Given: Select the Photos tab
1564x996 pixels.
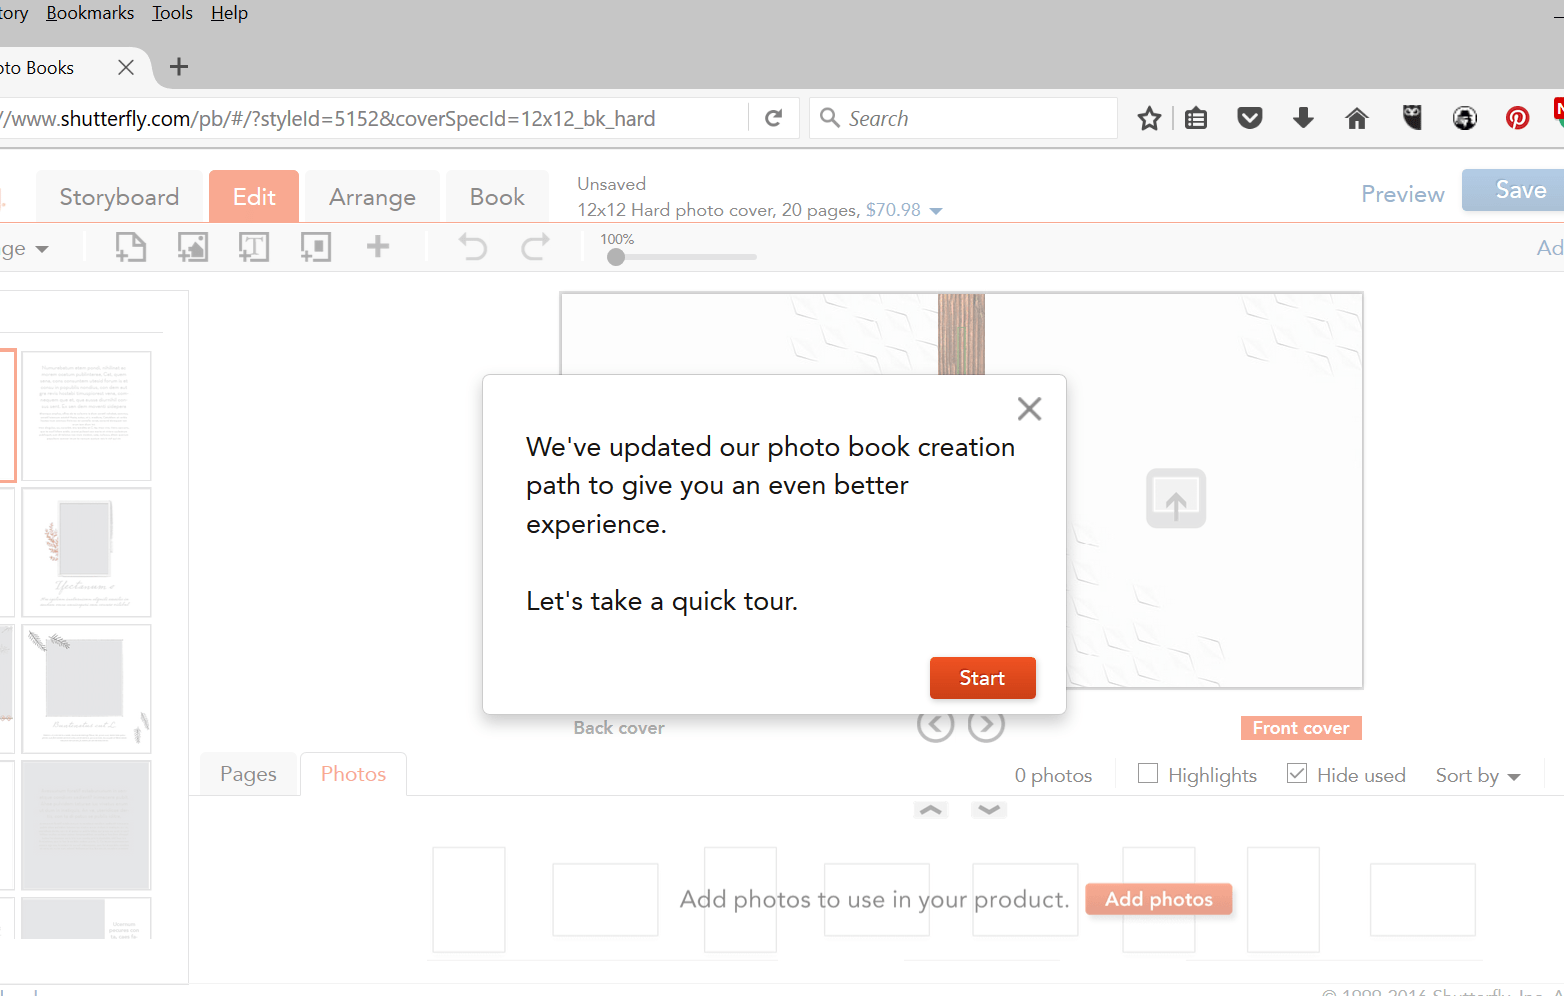Looking at the screenshot, I should pyautogui.click(x=353, y=774).
